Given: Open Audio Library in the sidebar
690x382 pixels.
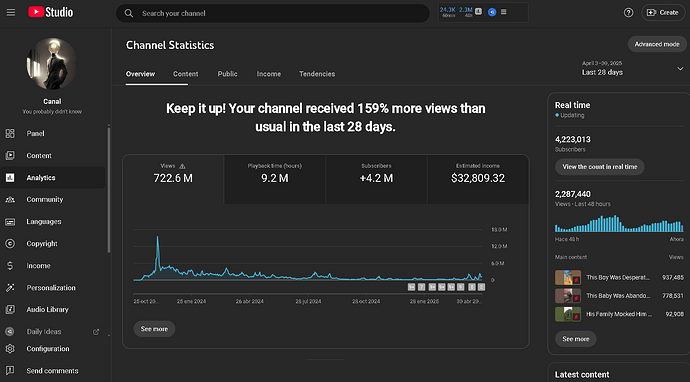Looking at the screenshot, I should pos(53,309).
